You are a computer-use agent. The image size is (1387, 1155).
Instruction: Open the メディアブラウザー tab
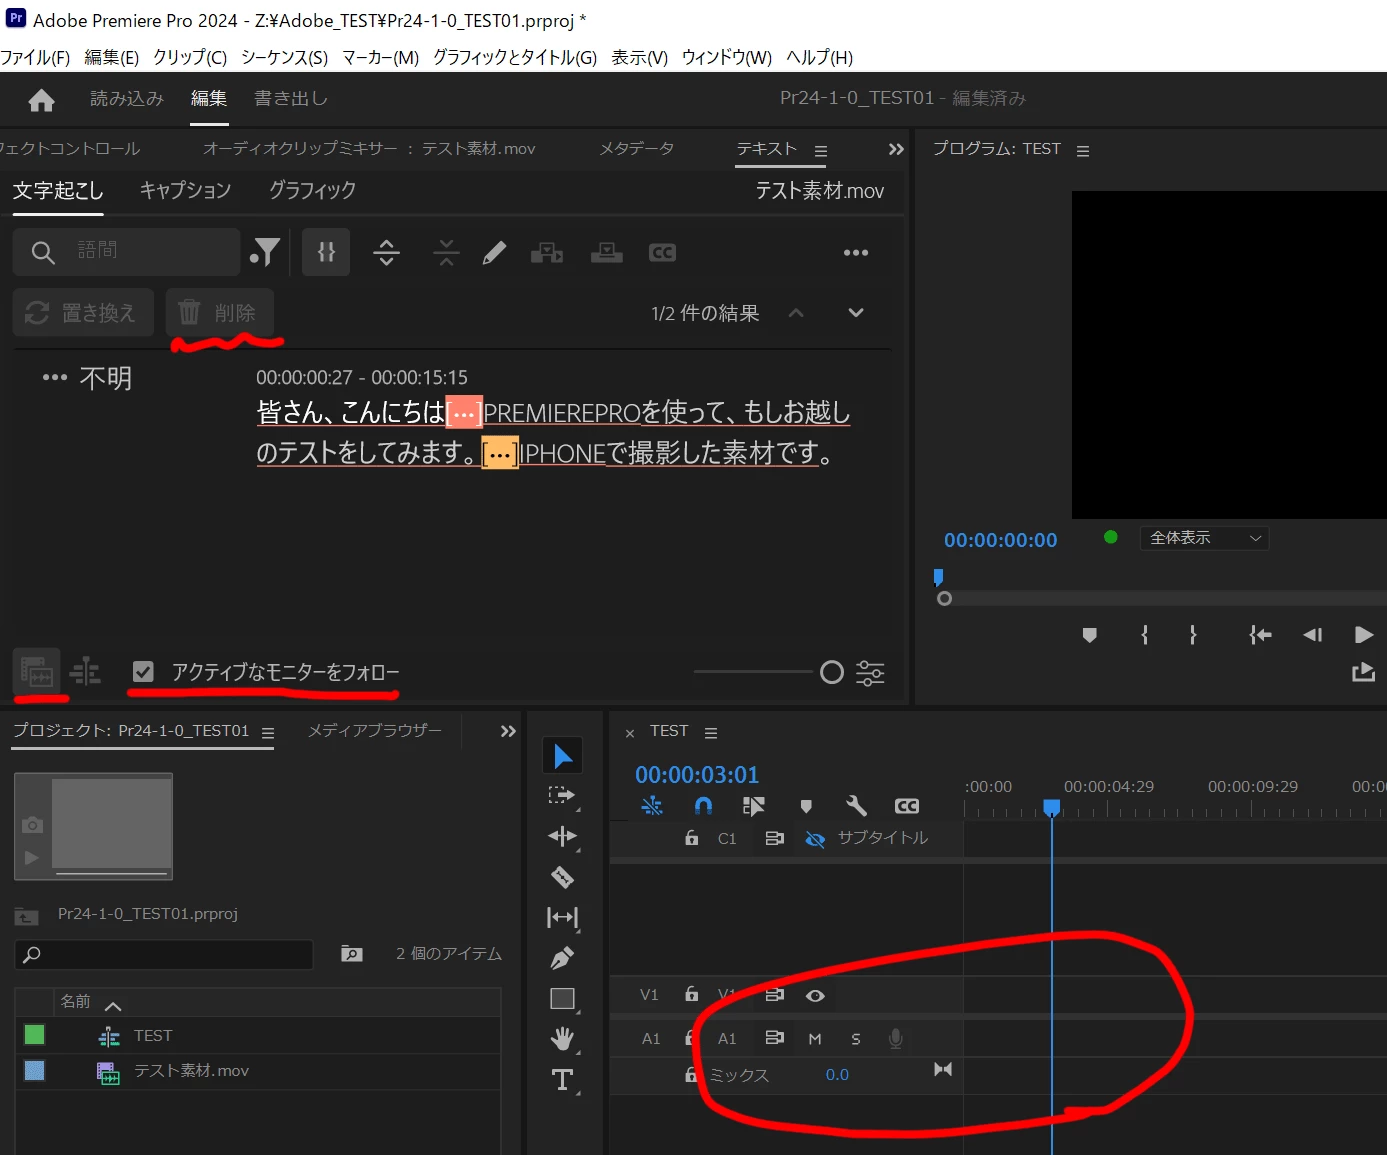[374, 731]
